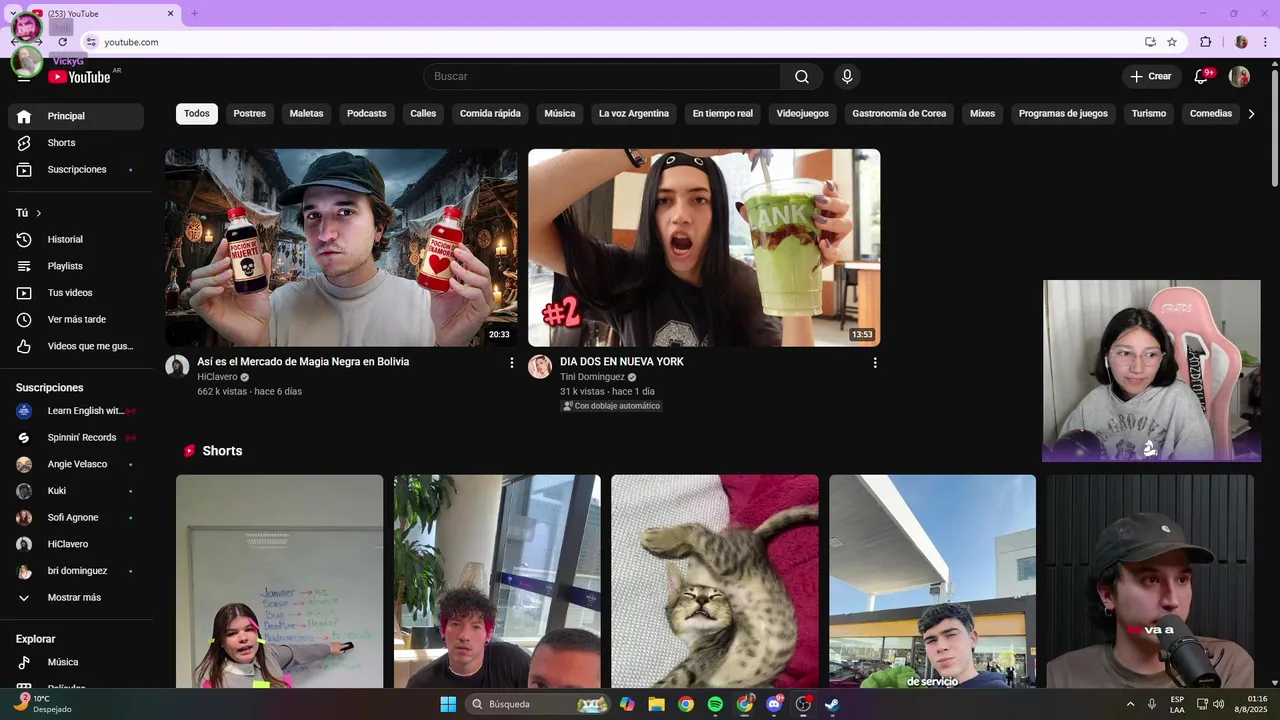View site information icon in address bar
The height and width of the screenshot is (720, 1280).
coord(91,42)
